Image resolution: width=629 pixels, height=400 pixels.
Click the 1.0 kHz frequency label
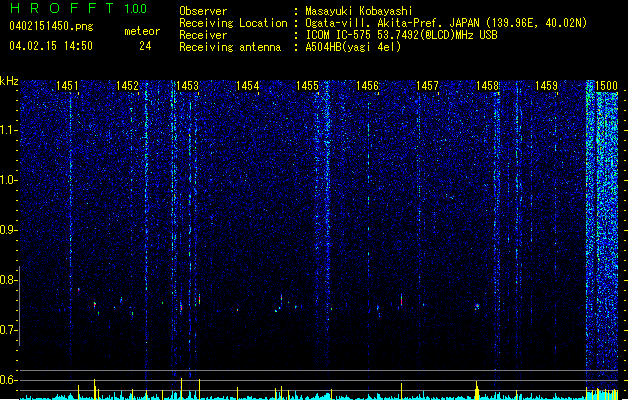tap(9, 180)
